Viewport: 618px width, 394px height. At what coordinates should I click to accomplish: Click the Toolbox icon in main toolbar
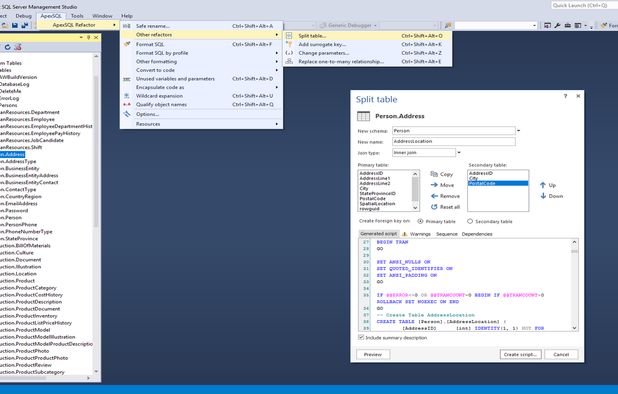(x=567, y=25)
